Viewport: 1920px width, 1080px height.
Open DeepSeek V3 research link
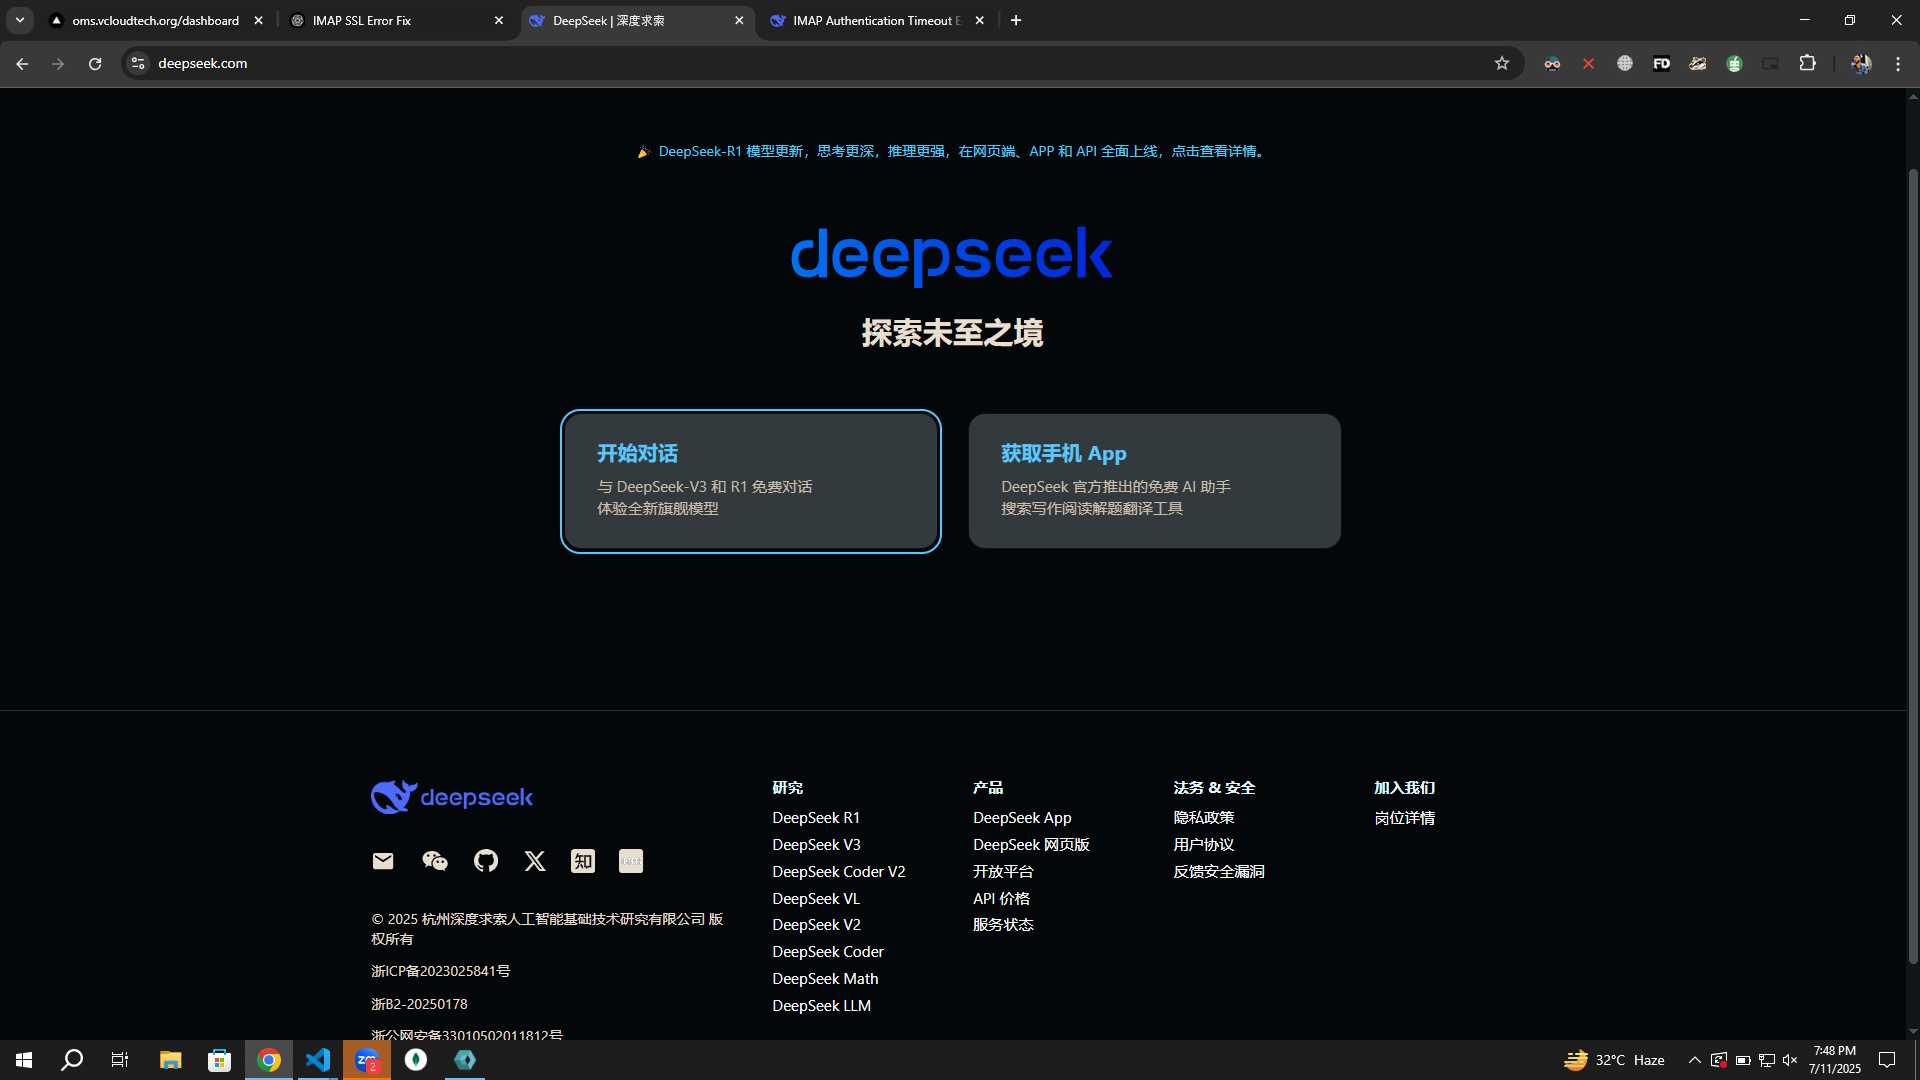point(816,845)
